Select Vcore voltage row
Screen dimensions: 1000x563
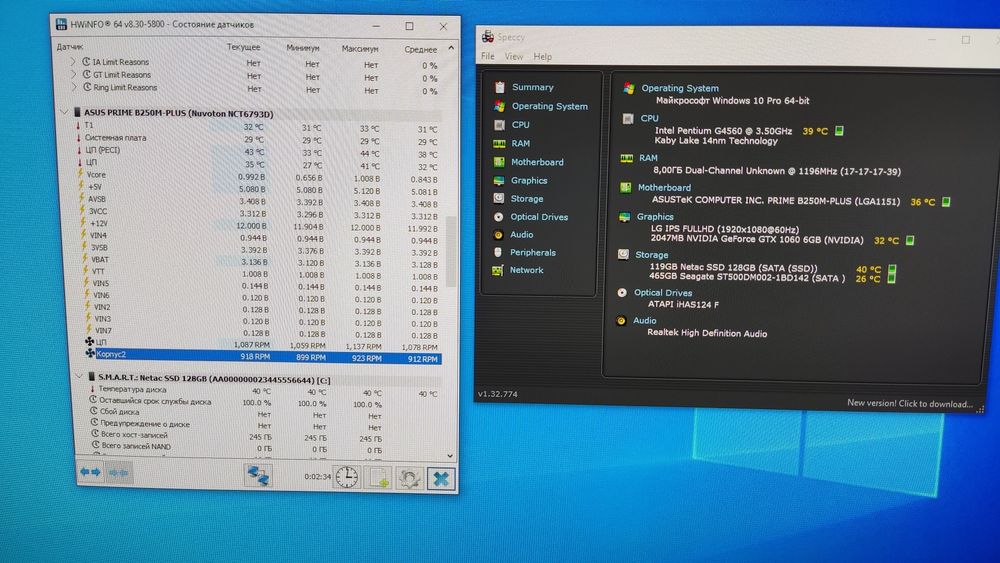tap(258, 176)
